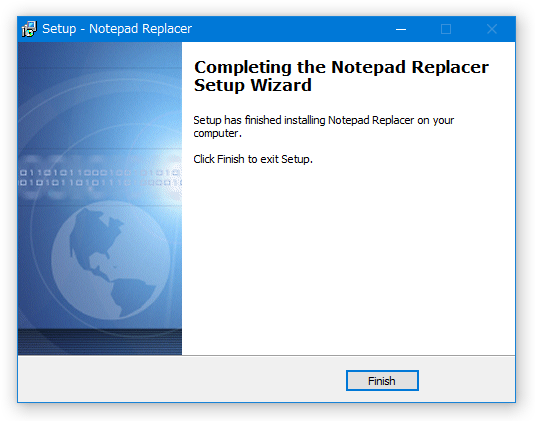
Task: Click the disabled maximize button
Action: (x=446, y=29)
